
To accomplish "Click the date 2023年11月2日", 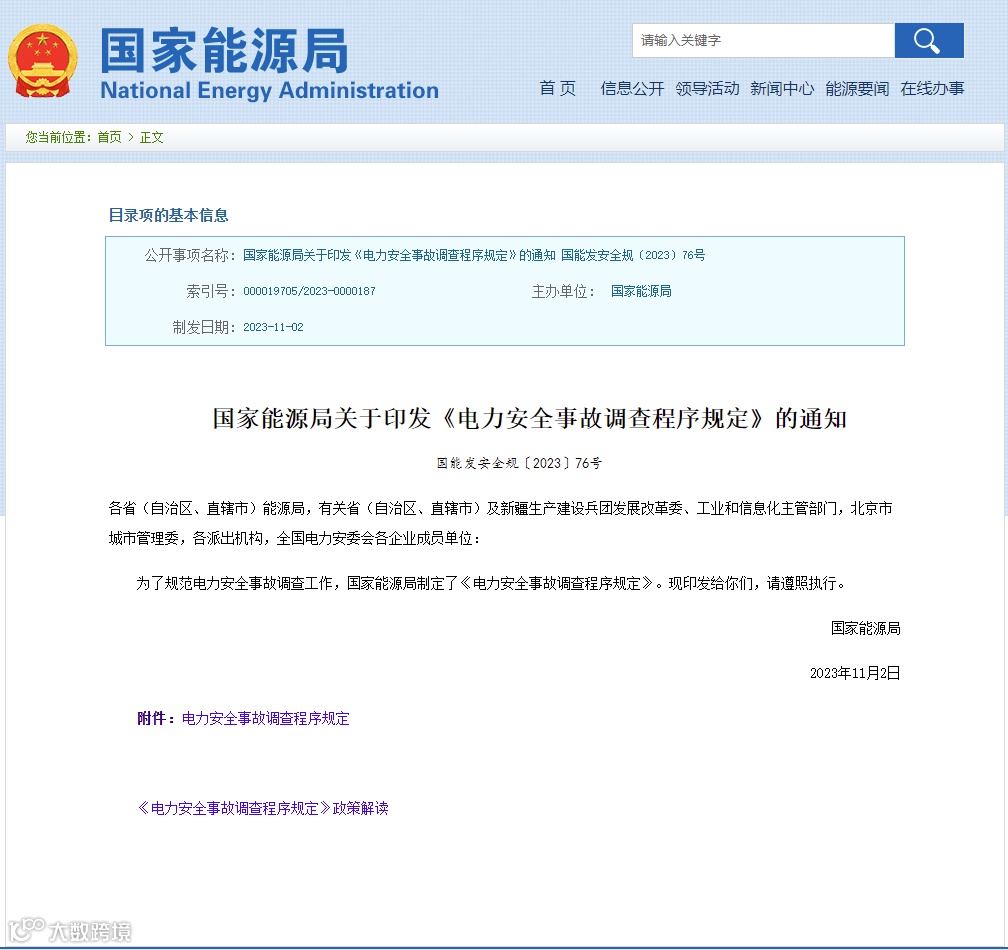I will coord(855,673).
